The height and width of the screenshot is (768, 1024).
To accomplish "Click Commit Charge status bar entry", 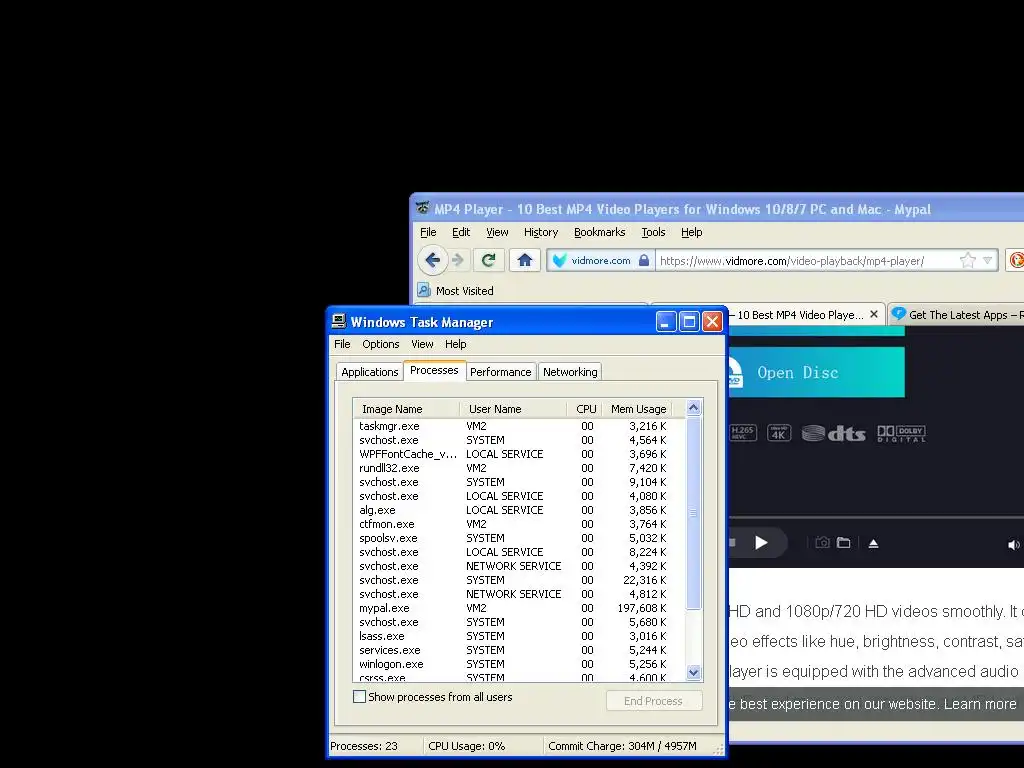I will click(622, 746).
